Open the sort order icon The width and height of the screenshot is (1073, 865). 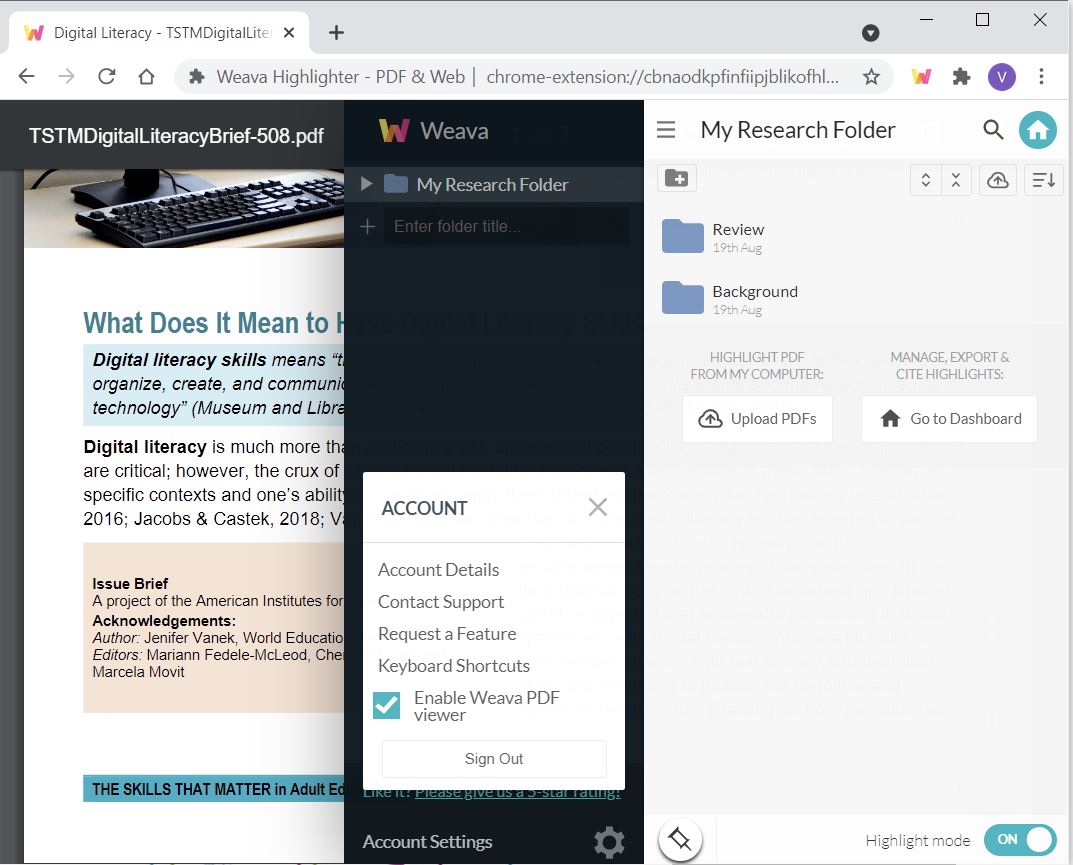pyautogui.click(x=1044, y=180)
